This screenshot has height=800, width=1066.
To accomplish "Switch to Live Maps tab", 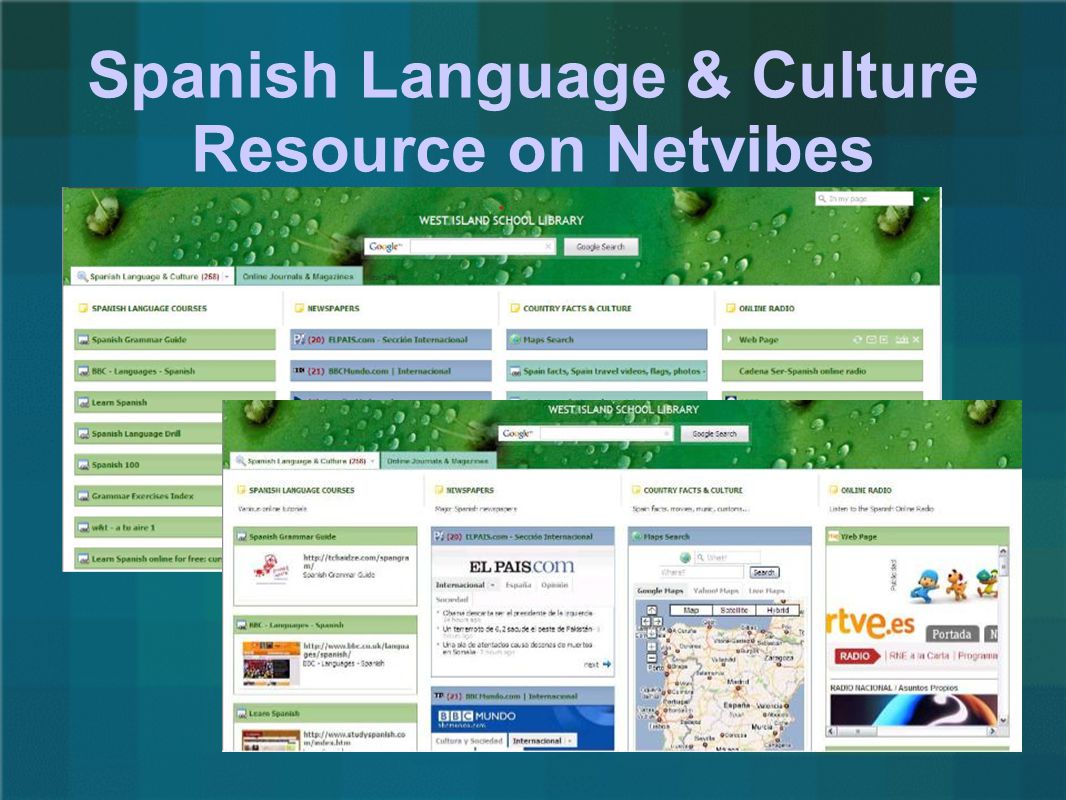I will coord(767,591).
